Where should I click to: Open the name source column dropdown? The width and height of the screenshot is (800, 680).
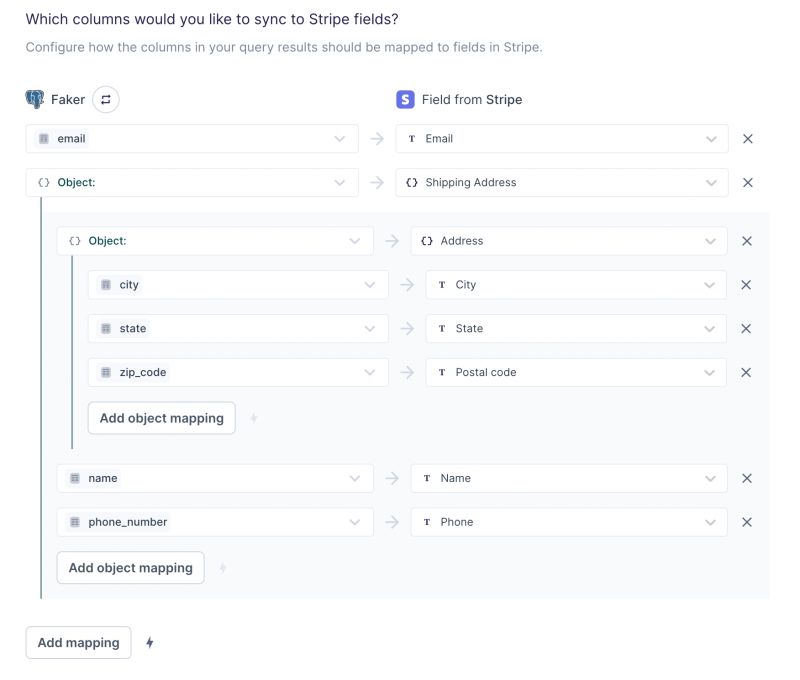[215, 478]
